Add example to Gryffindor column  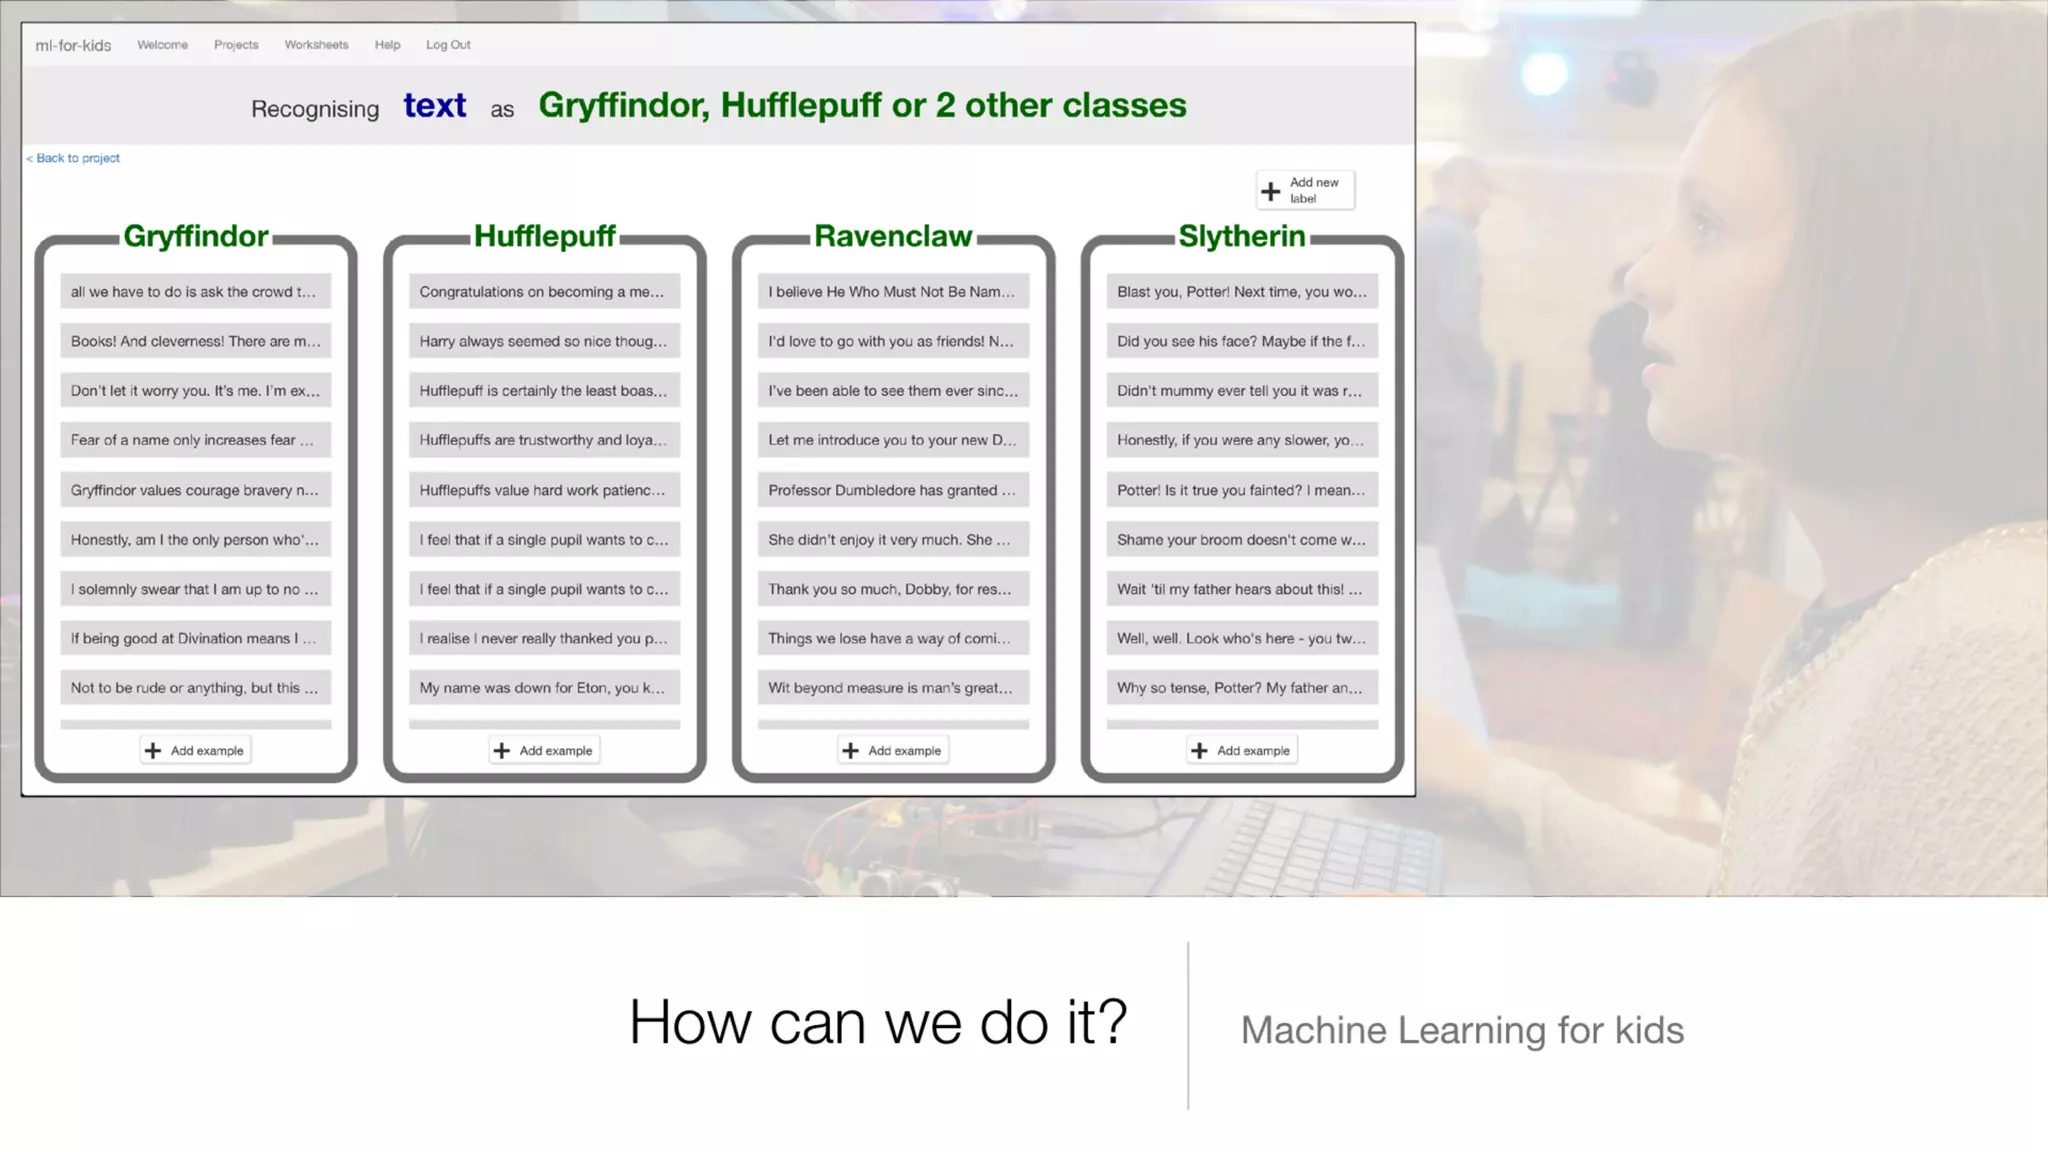[196, 751]
